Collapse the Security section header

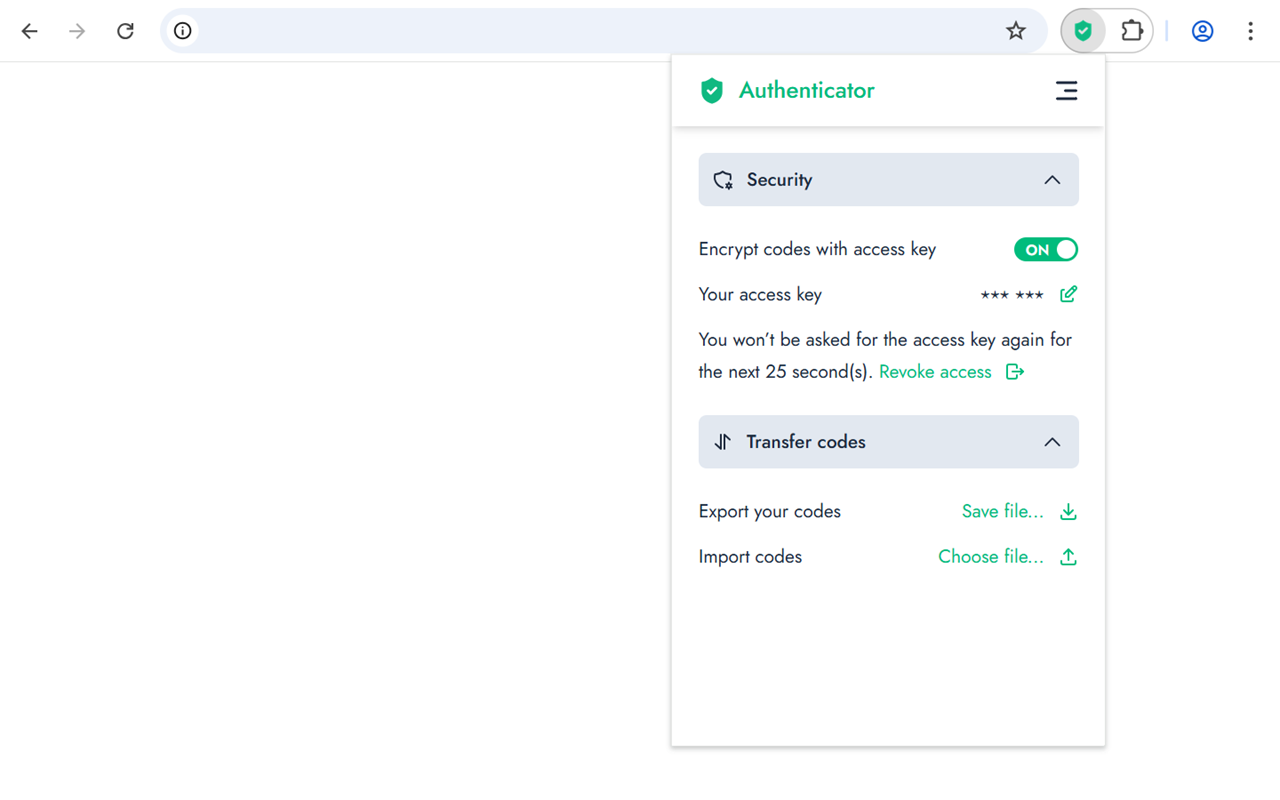[x=888, y=180]
